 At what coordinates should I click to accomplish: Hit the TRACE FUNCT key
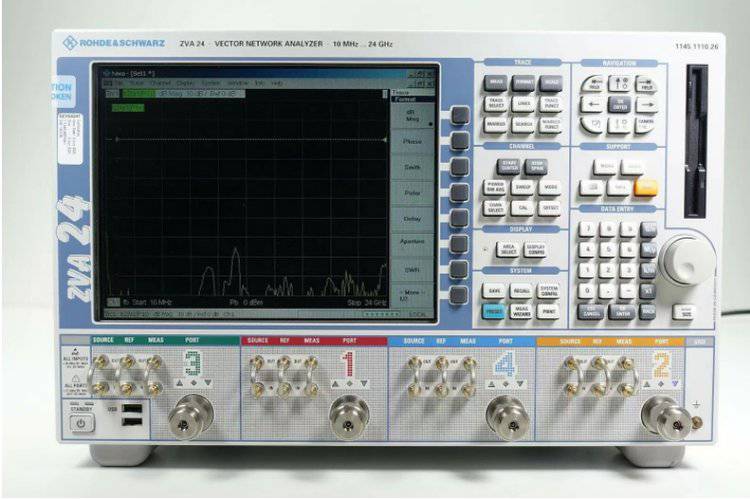551,103
